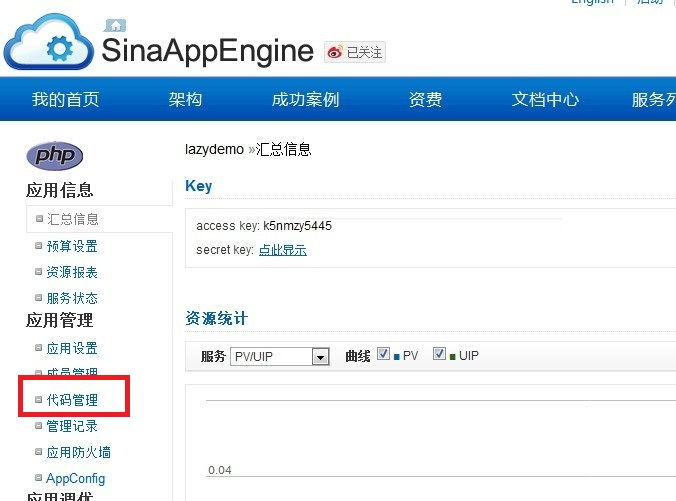
Task: Open 预算设置 in the sidebar
Action: click(72, 246)
